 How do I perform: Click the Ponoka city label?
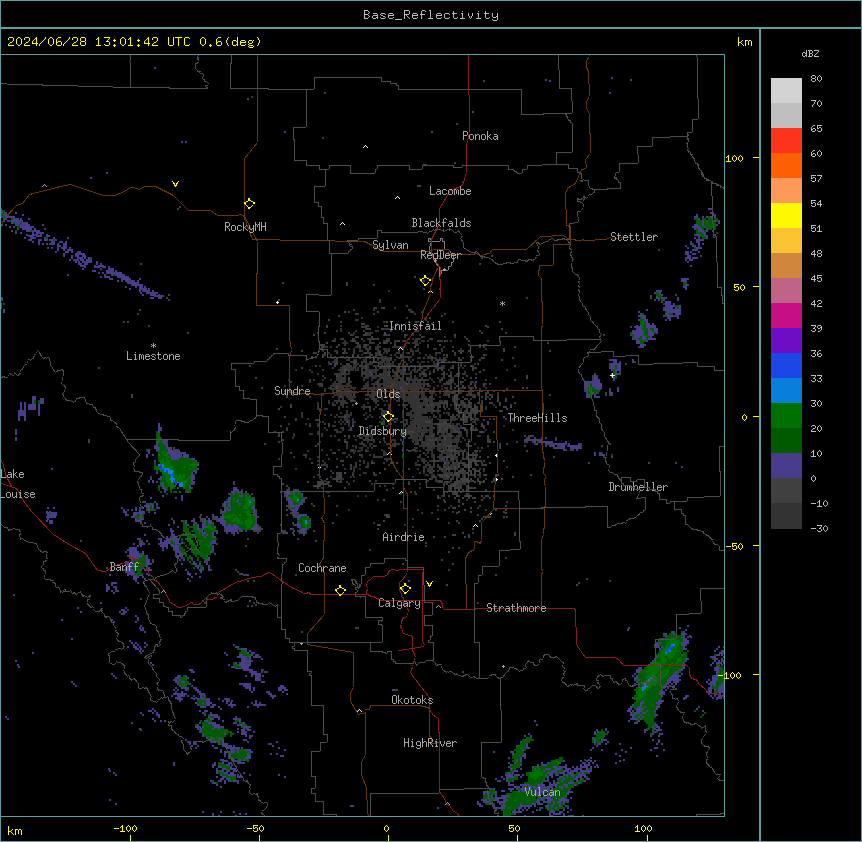[x=480, y=136]
